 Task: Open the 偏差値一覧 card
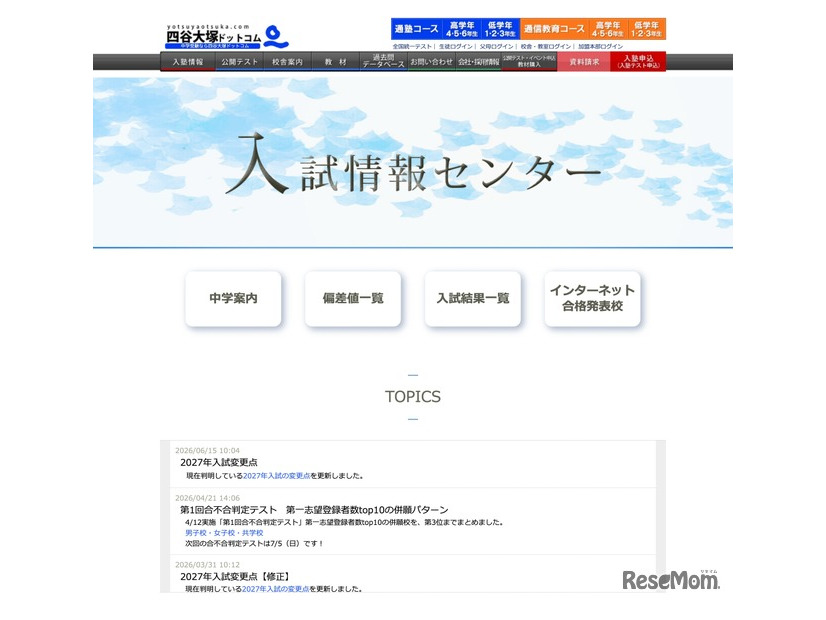(x=353, y=299)
